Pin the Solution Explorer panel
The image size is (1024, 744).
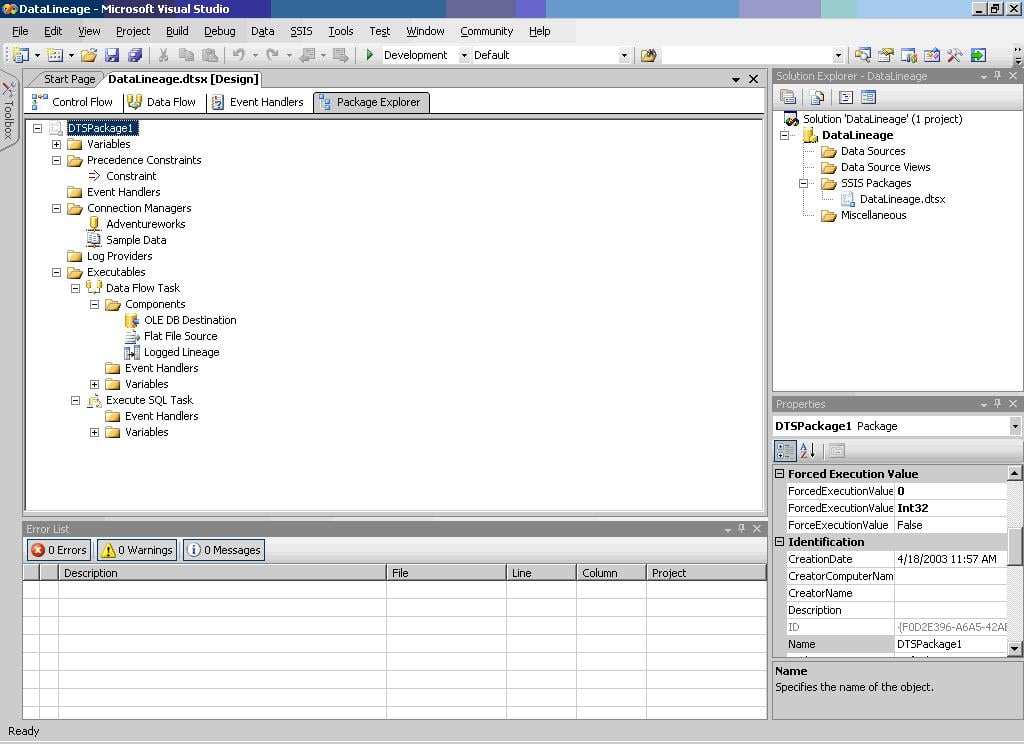(x=997, y=76)
